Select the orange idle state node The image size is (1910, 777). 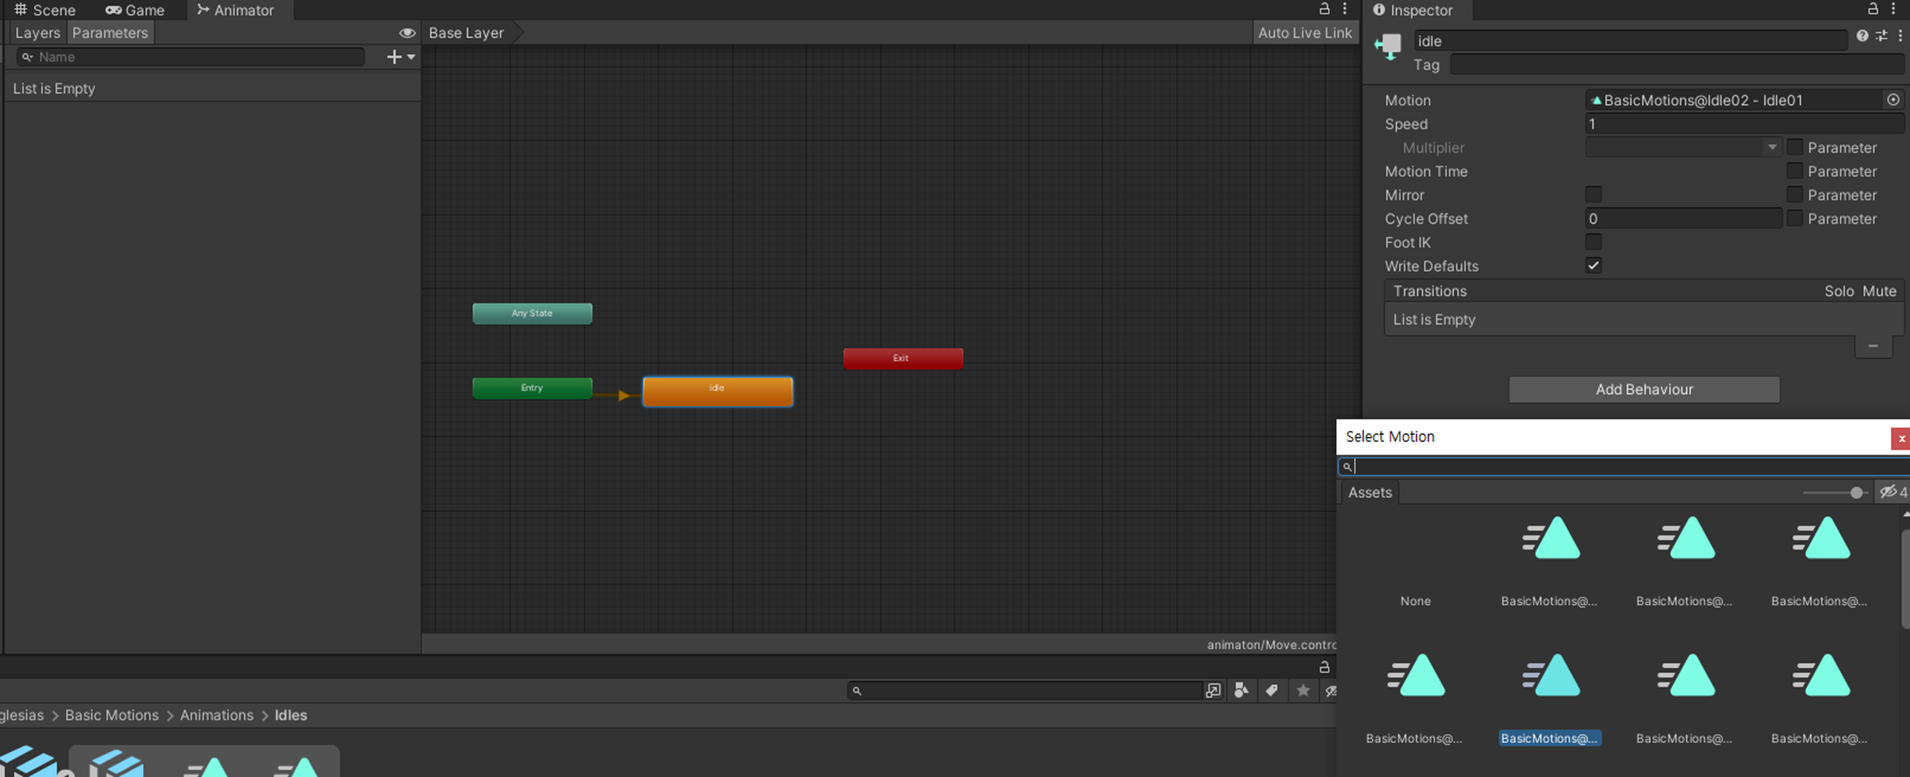pyautogui.click(x=718, y=391)
